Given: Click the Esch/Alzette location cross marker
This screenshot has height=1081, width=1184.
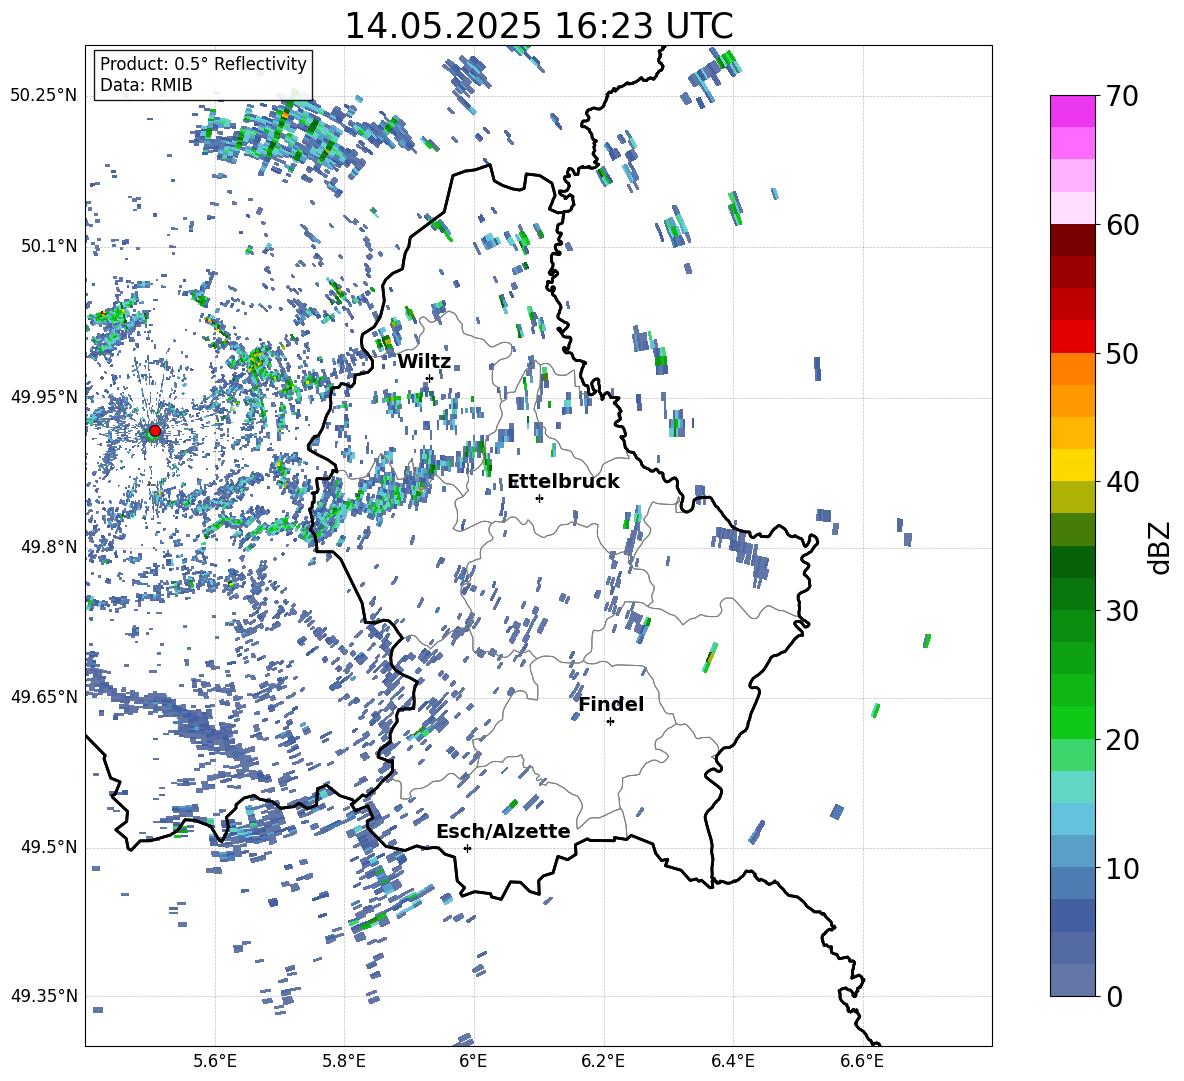Looking at the screenshot, I should point(467,848).
